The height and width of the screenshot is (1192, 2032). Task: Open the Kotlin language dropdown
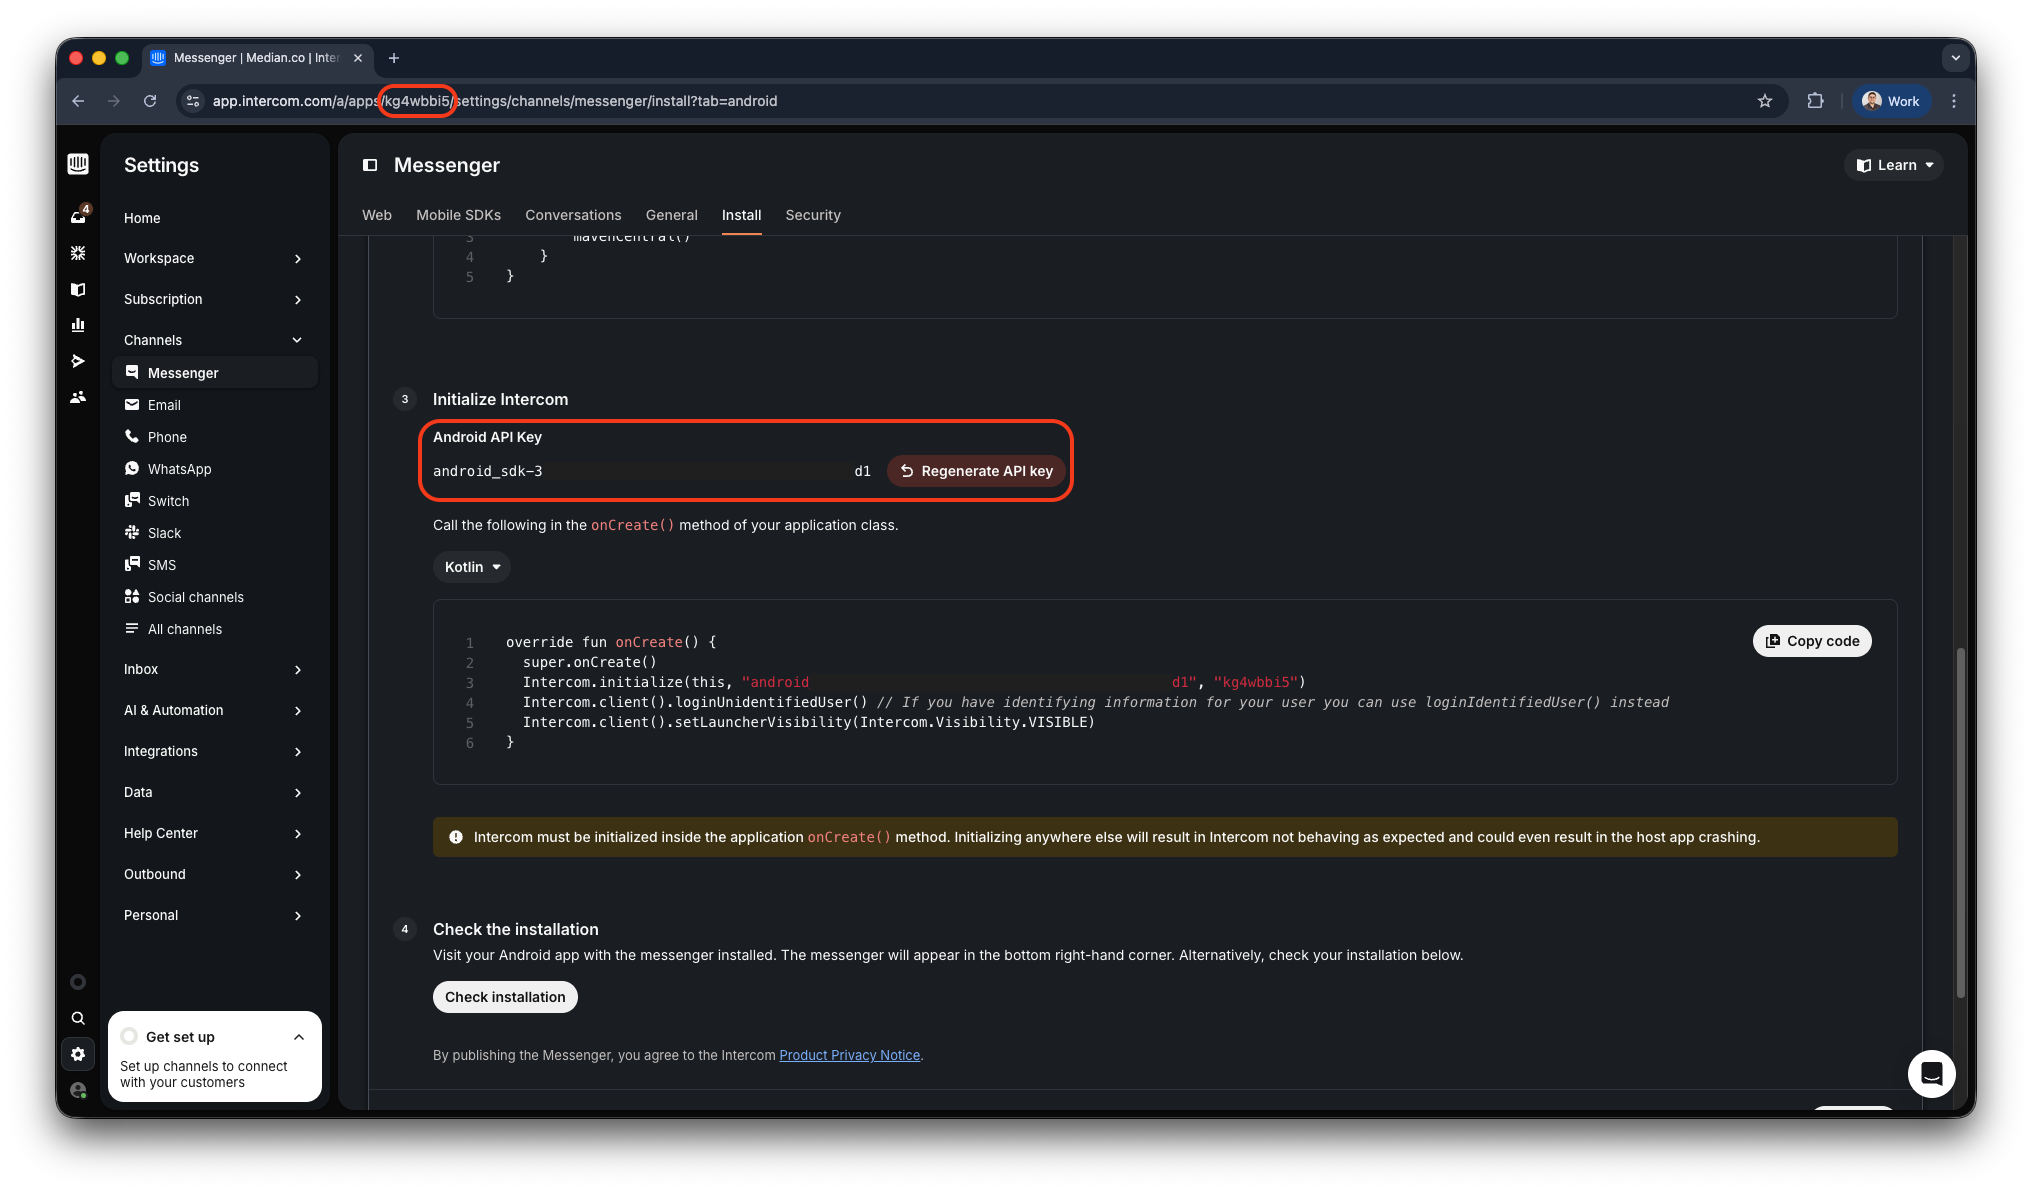tap(472, 567)
